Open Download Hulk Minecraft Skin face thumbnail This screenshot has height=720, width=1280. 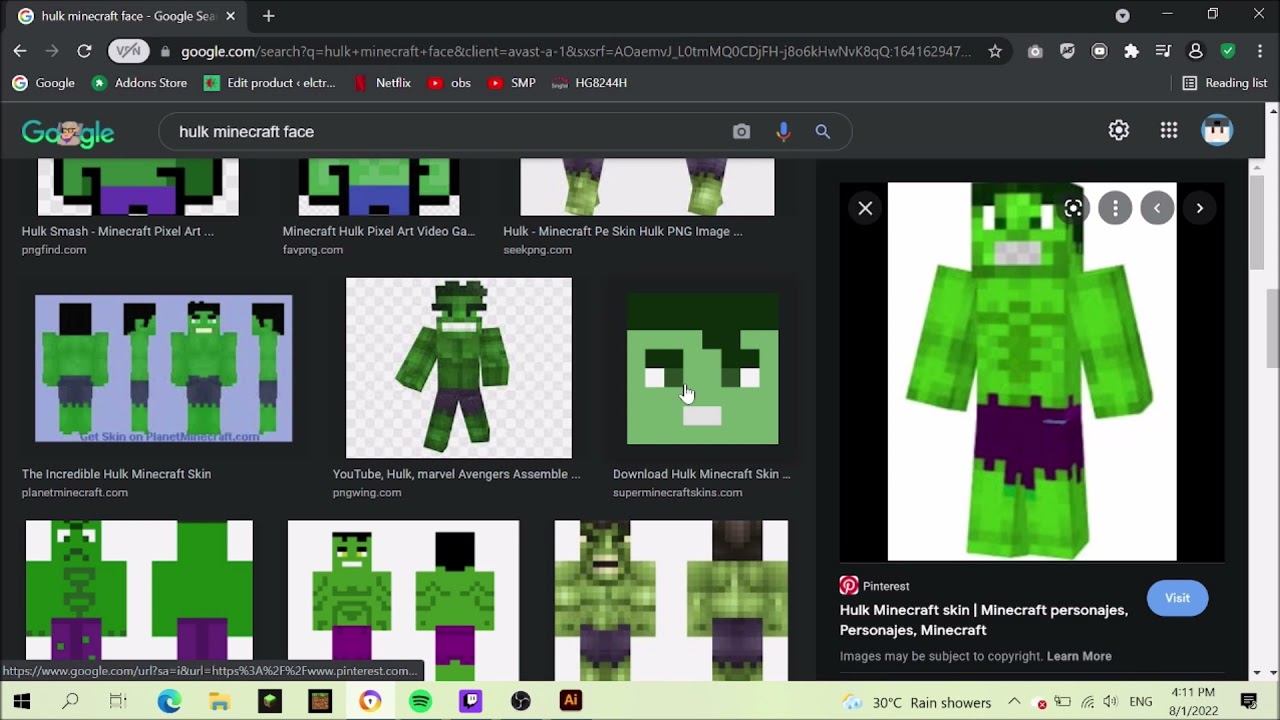(702, 368)
